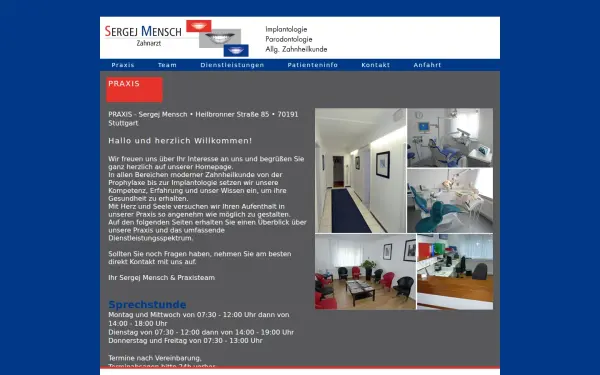The width and height of the screenshot is (600, 375).
Task: Click the blue smile icon in header
Action: point(236,51)
